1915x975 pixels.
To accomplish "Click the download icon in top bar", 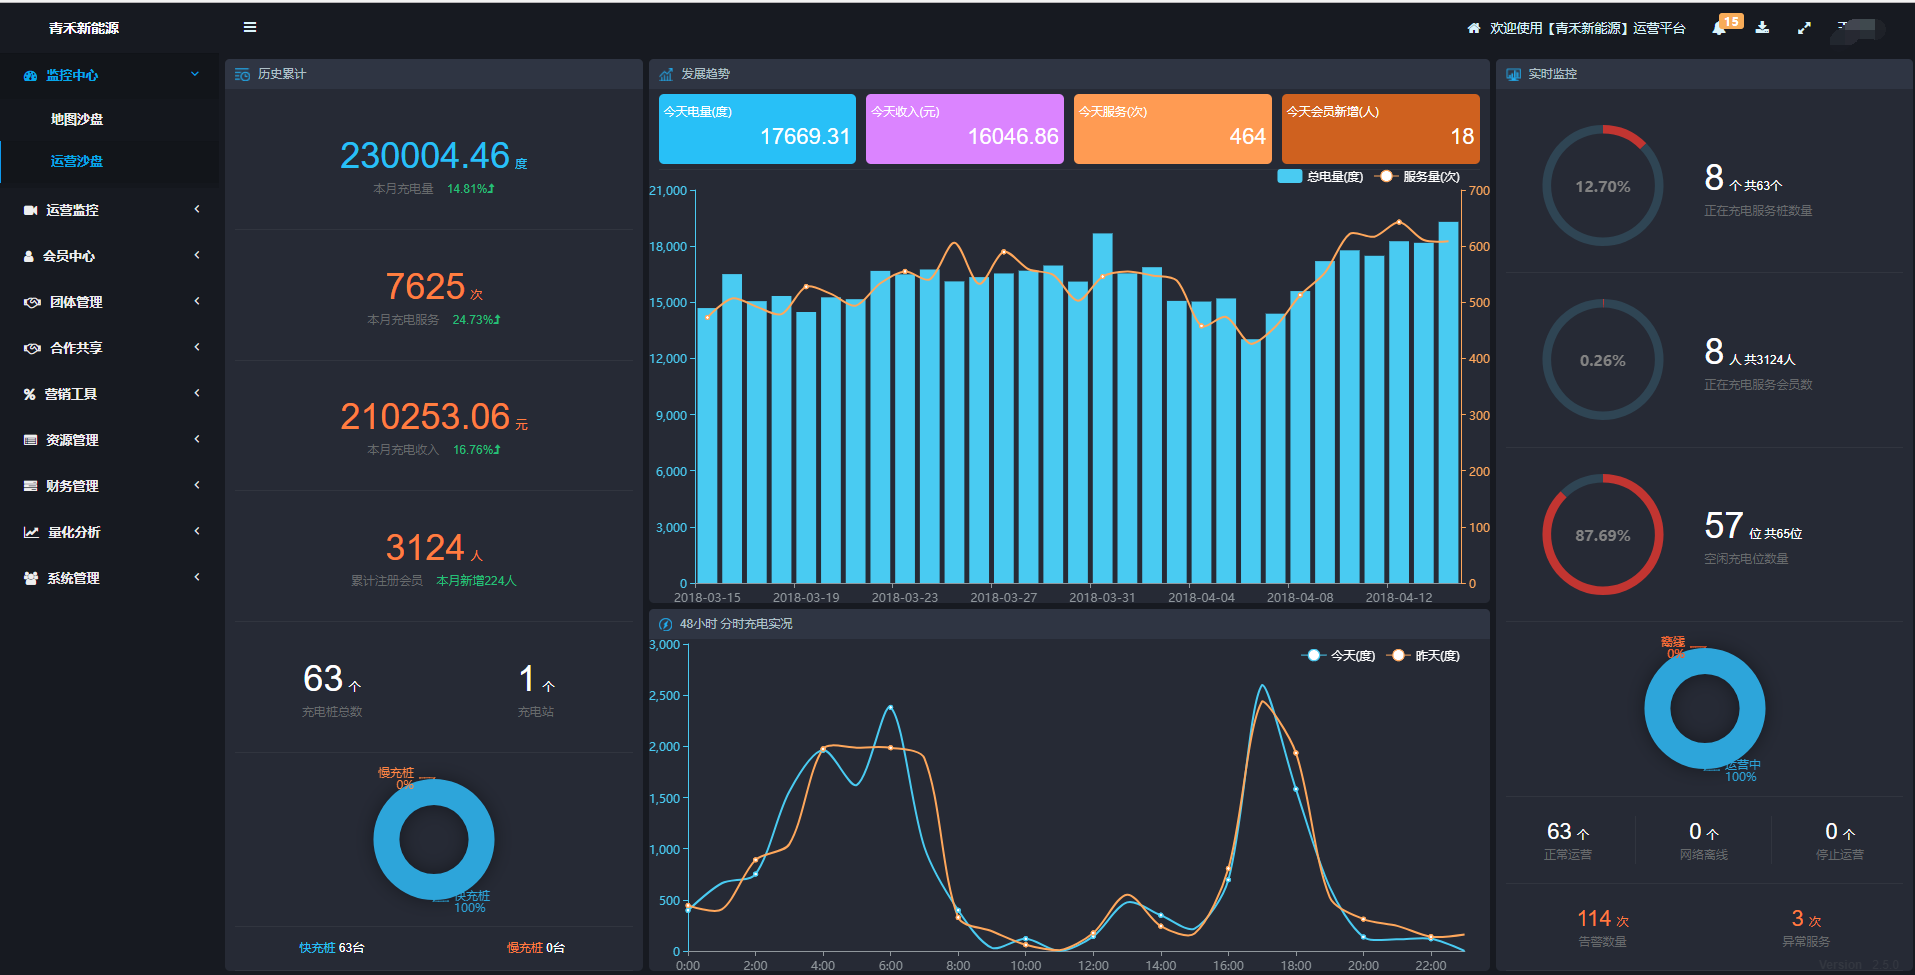I will 1762,28.
